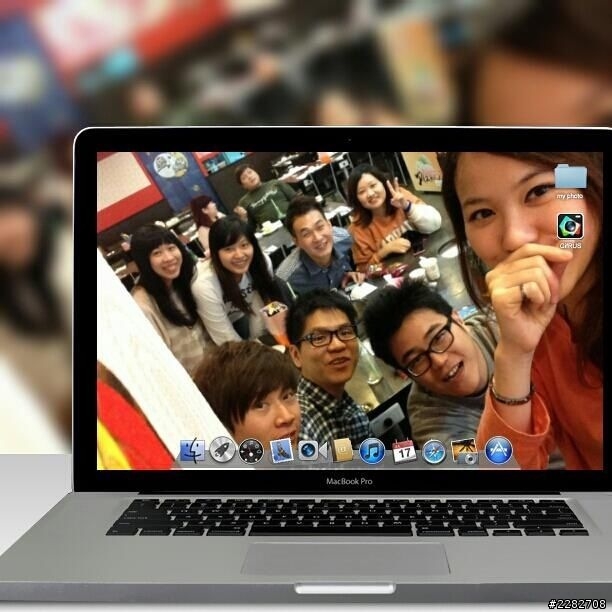Viewport: 612px width, 612px height.
Task: Select the CIRUS app desktop icon
Action: pyautogui.click(x=570, y=226)
